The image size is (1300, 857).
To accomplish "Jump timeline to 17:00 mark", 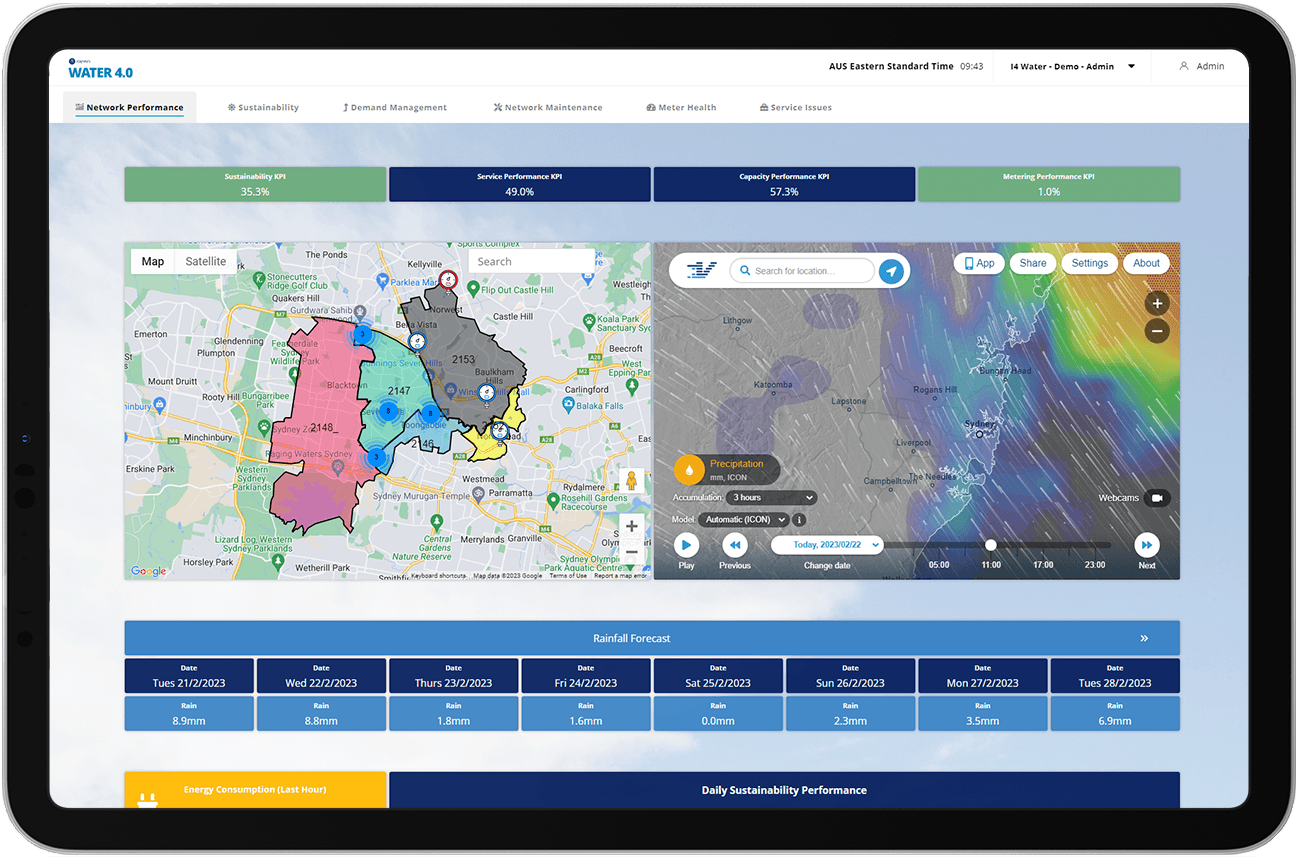I will click(x=1043, y=565).
